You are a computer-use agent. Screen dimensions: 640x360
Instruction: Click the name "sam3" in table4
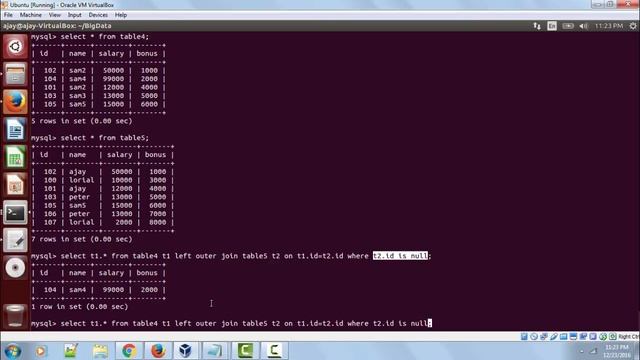point(78,96)
